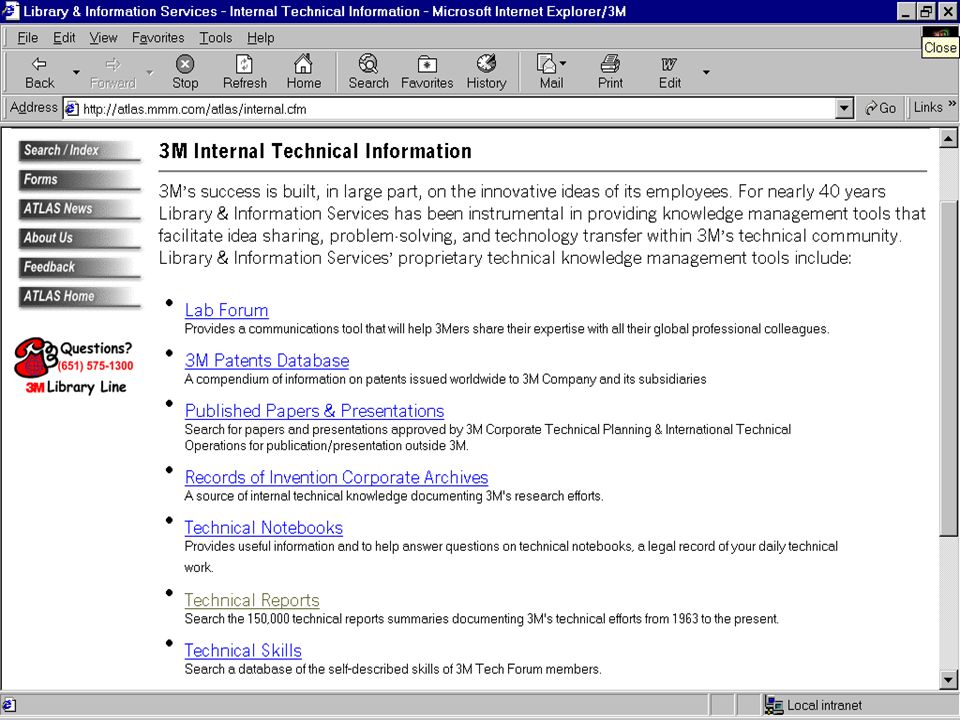Open the Favorites toolbar button

[x=427, y=72]
